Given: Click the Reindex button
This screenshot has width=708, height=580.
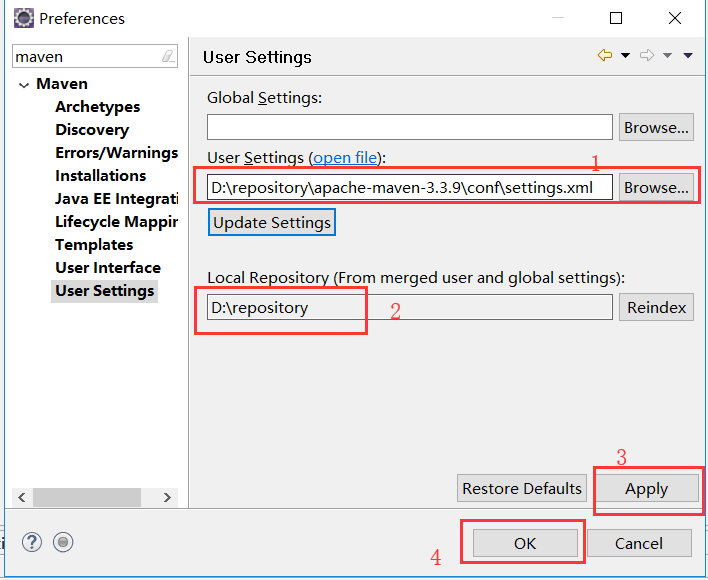Looking at the screenshot, I should tap(656, 308).
